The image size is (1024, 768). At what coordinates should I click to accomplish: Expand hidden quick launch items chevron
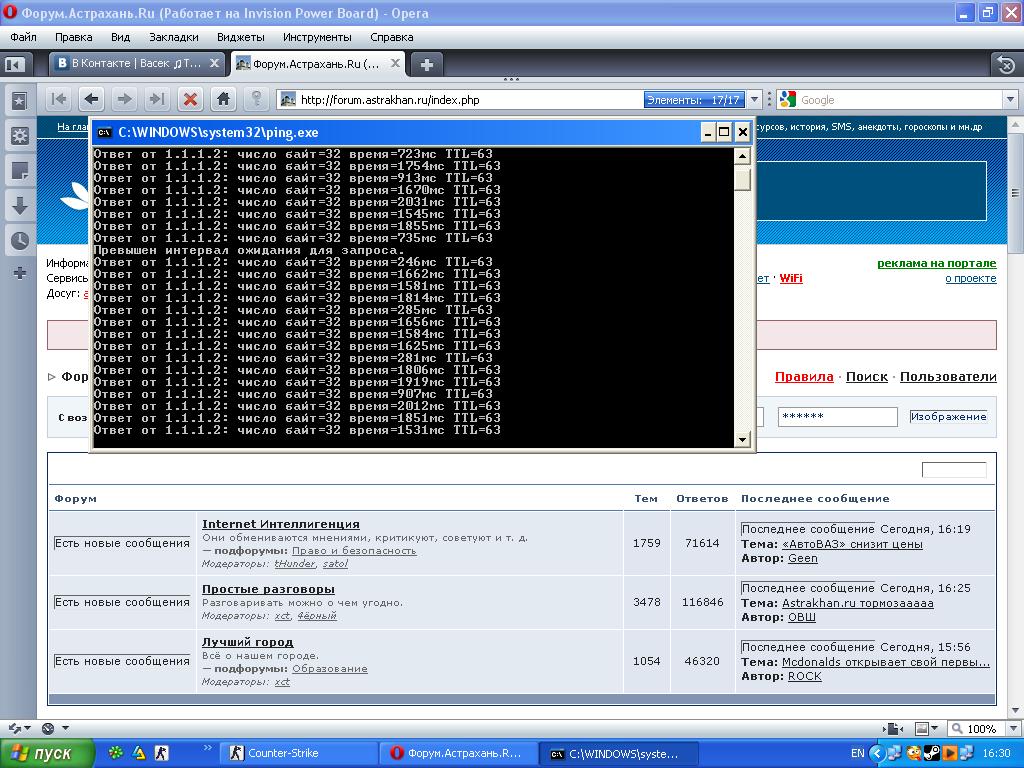(x=208, y=747)
